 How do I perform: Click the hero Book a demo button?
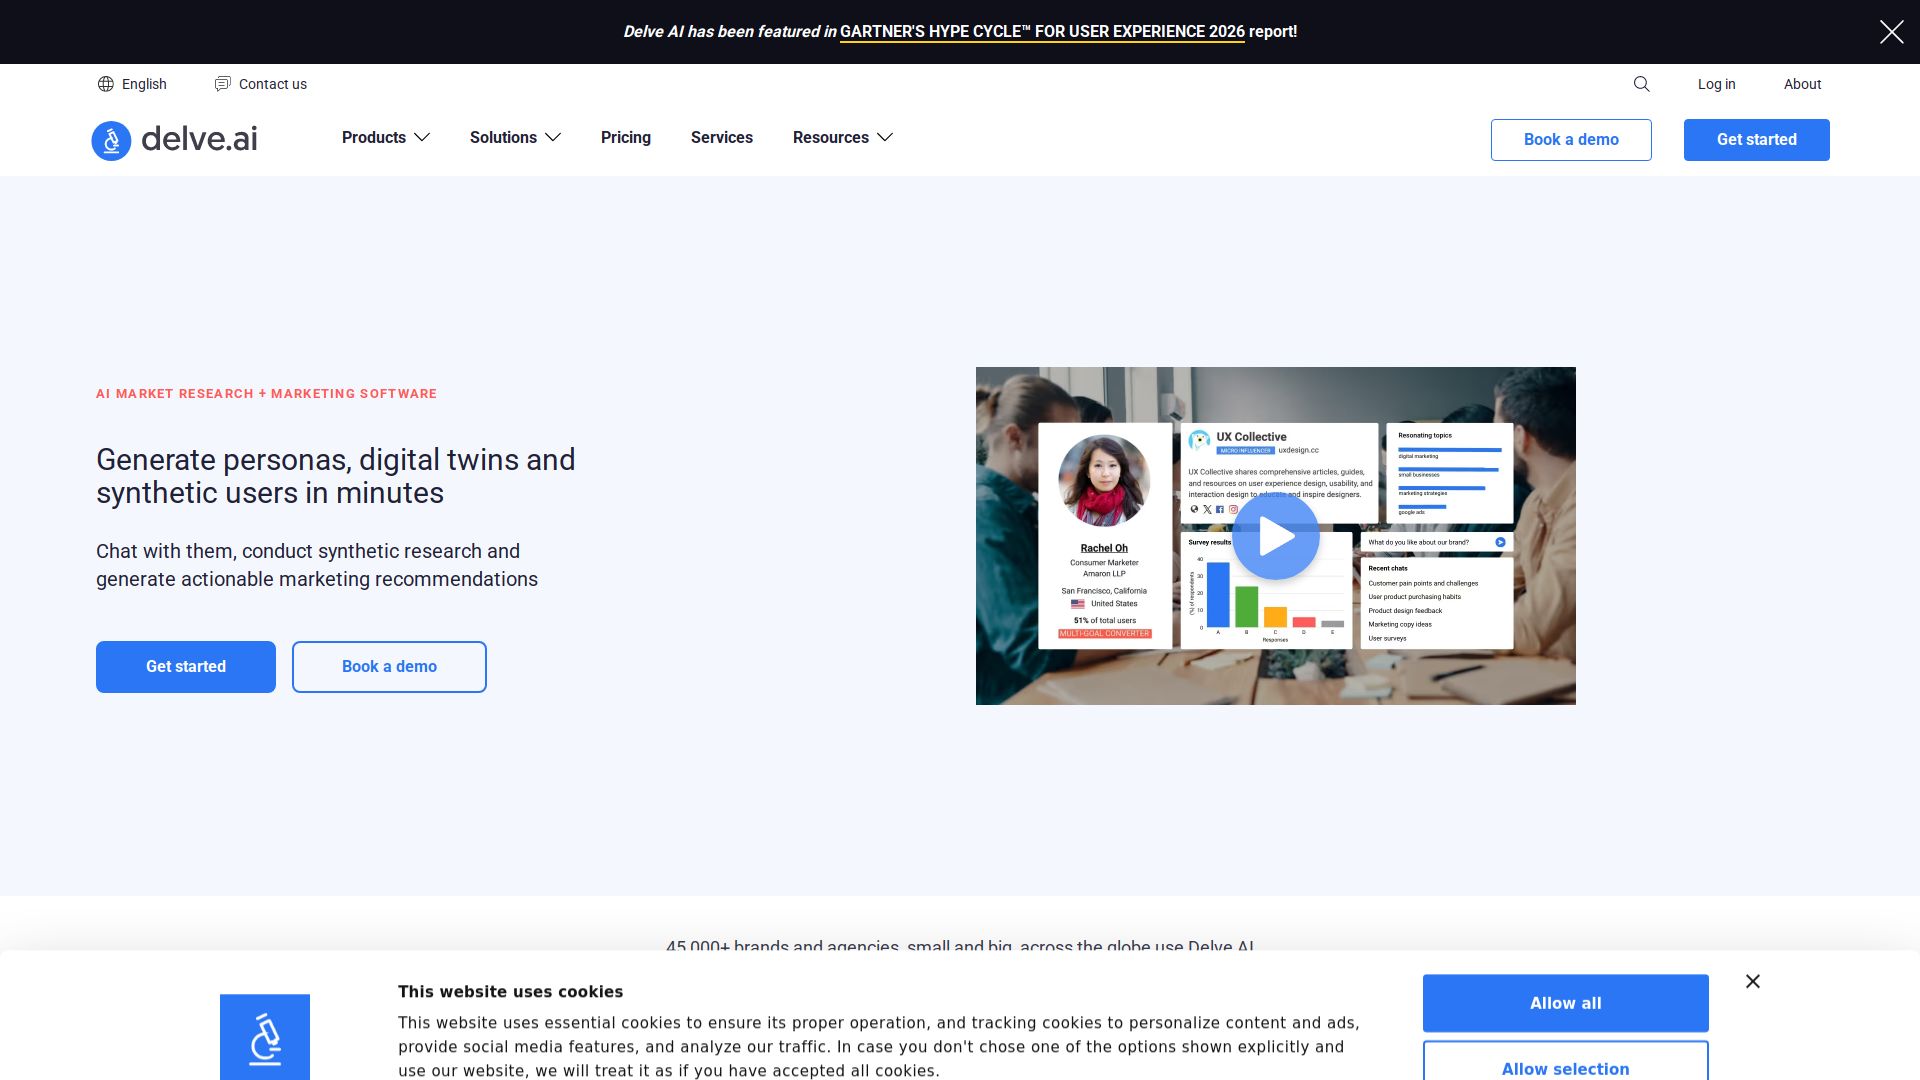click(x=389, y=667)
